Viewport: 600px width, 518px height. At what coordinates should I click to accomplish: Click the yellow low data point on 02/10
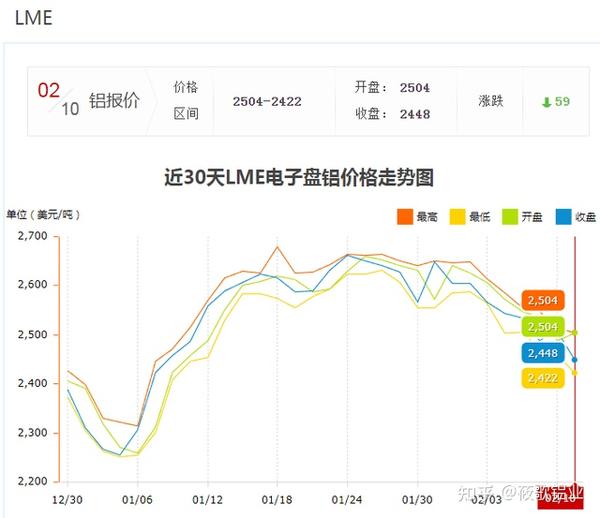(574, 373)
